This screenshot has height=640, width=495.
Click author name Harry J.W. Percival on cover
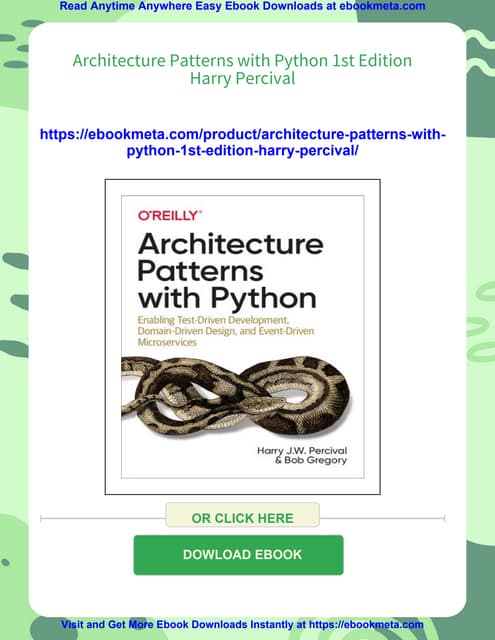302,450
